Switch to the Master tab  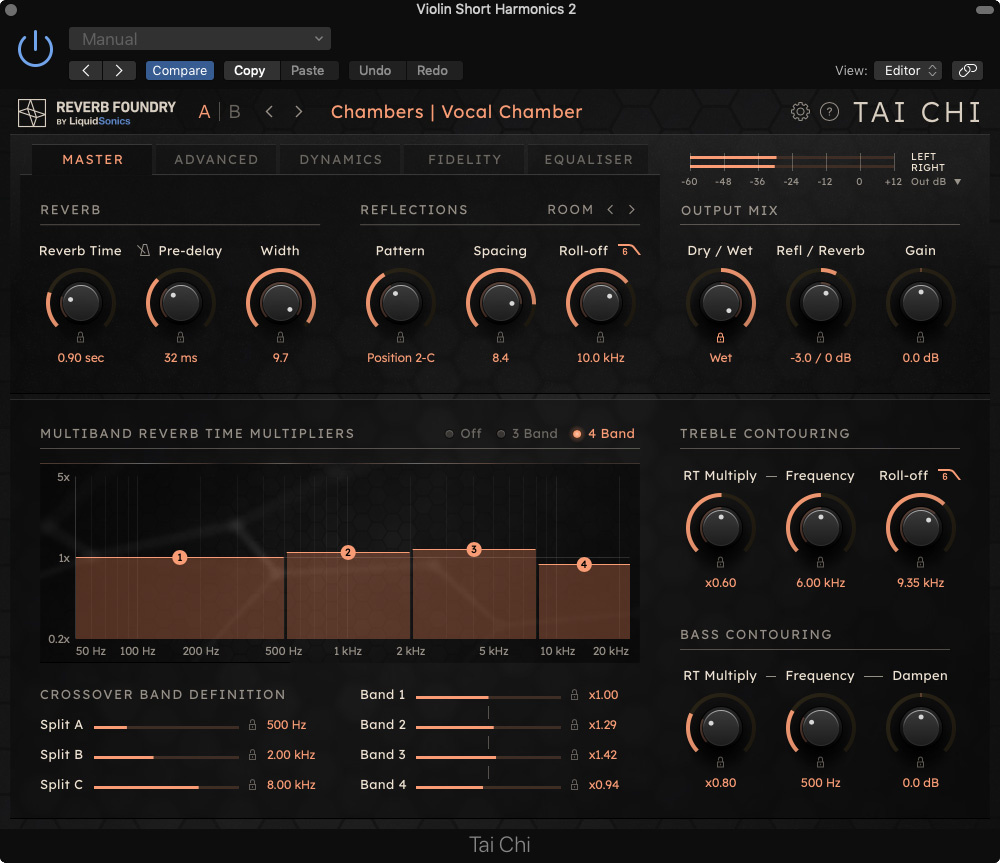point(92,159)
